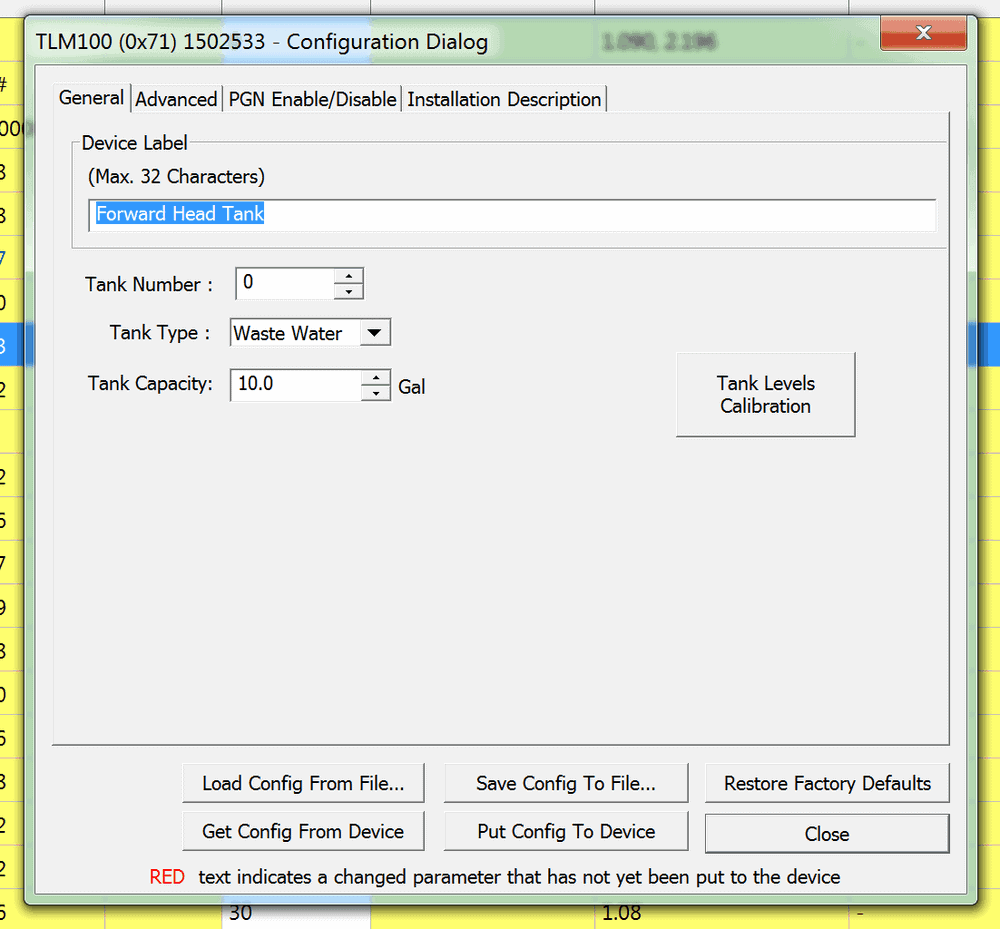The height and width of the screenshot is (929, 1000).
Task: Get Config From Device
Action: (x=303, y=830)
